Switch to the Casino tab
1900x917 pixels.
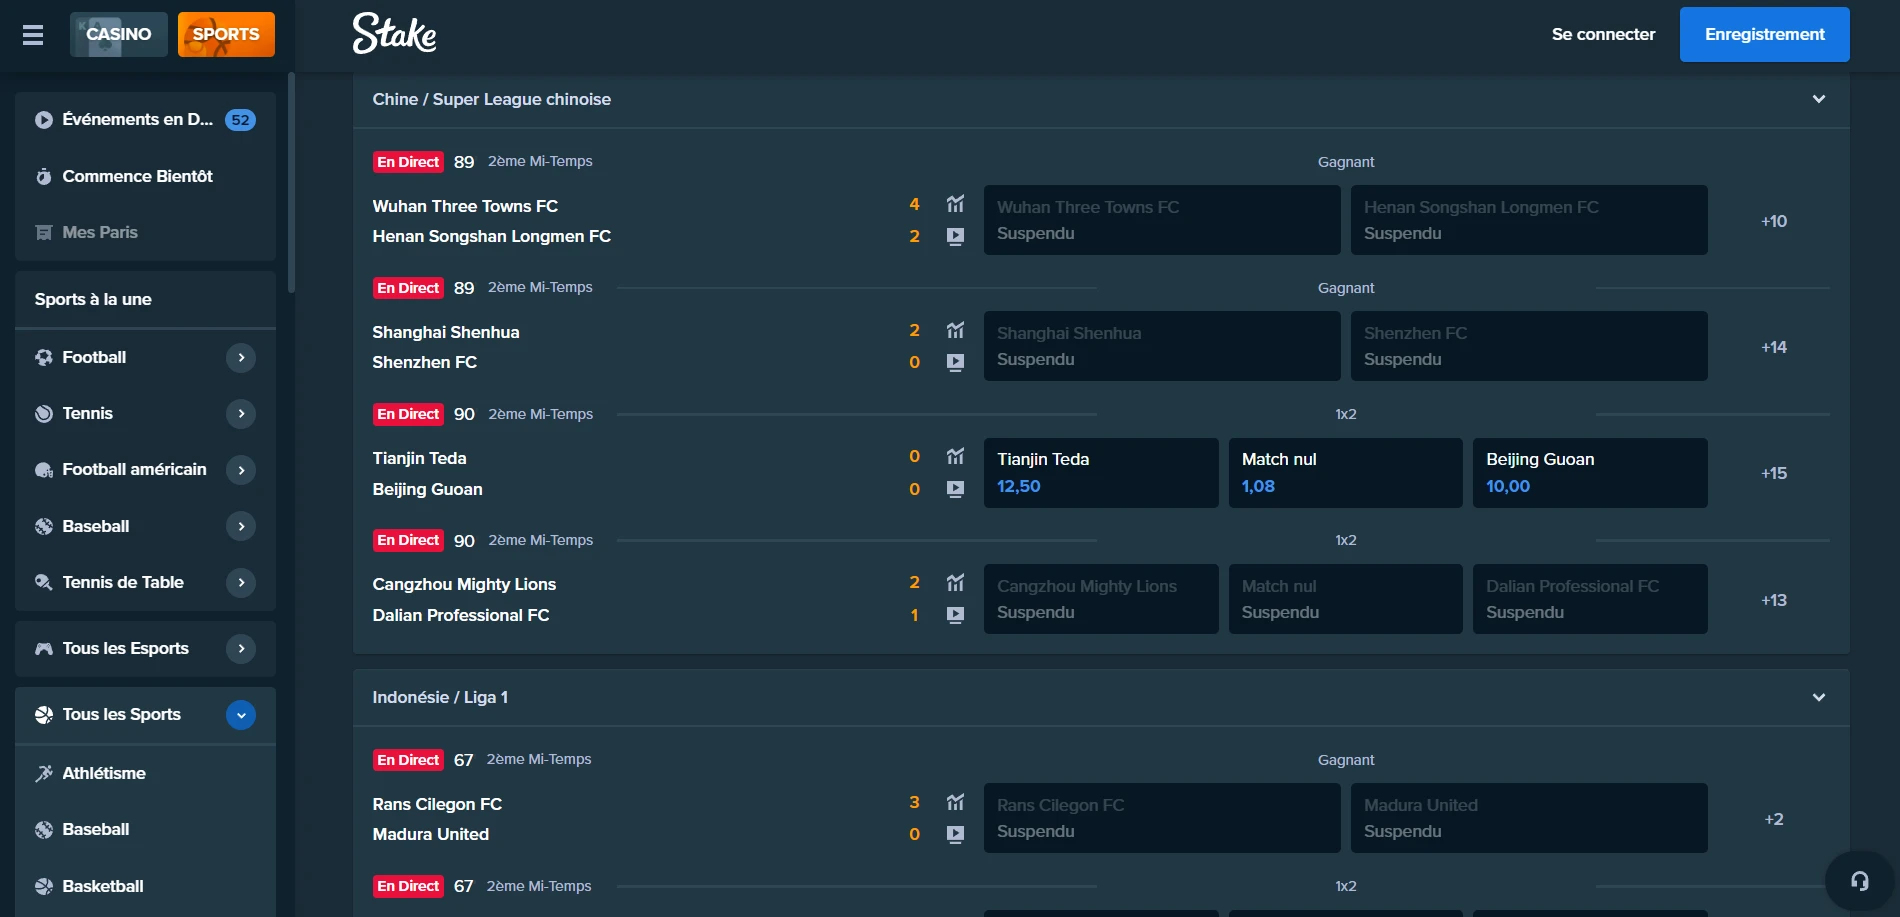point(119,34)
